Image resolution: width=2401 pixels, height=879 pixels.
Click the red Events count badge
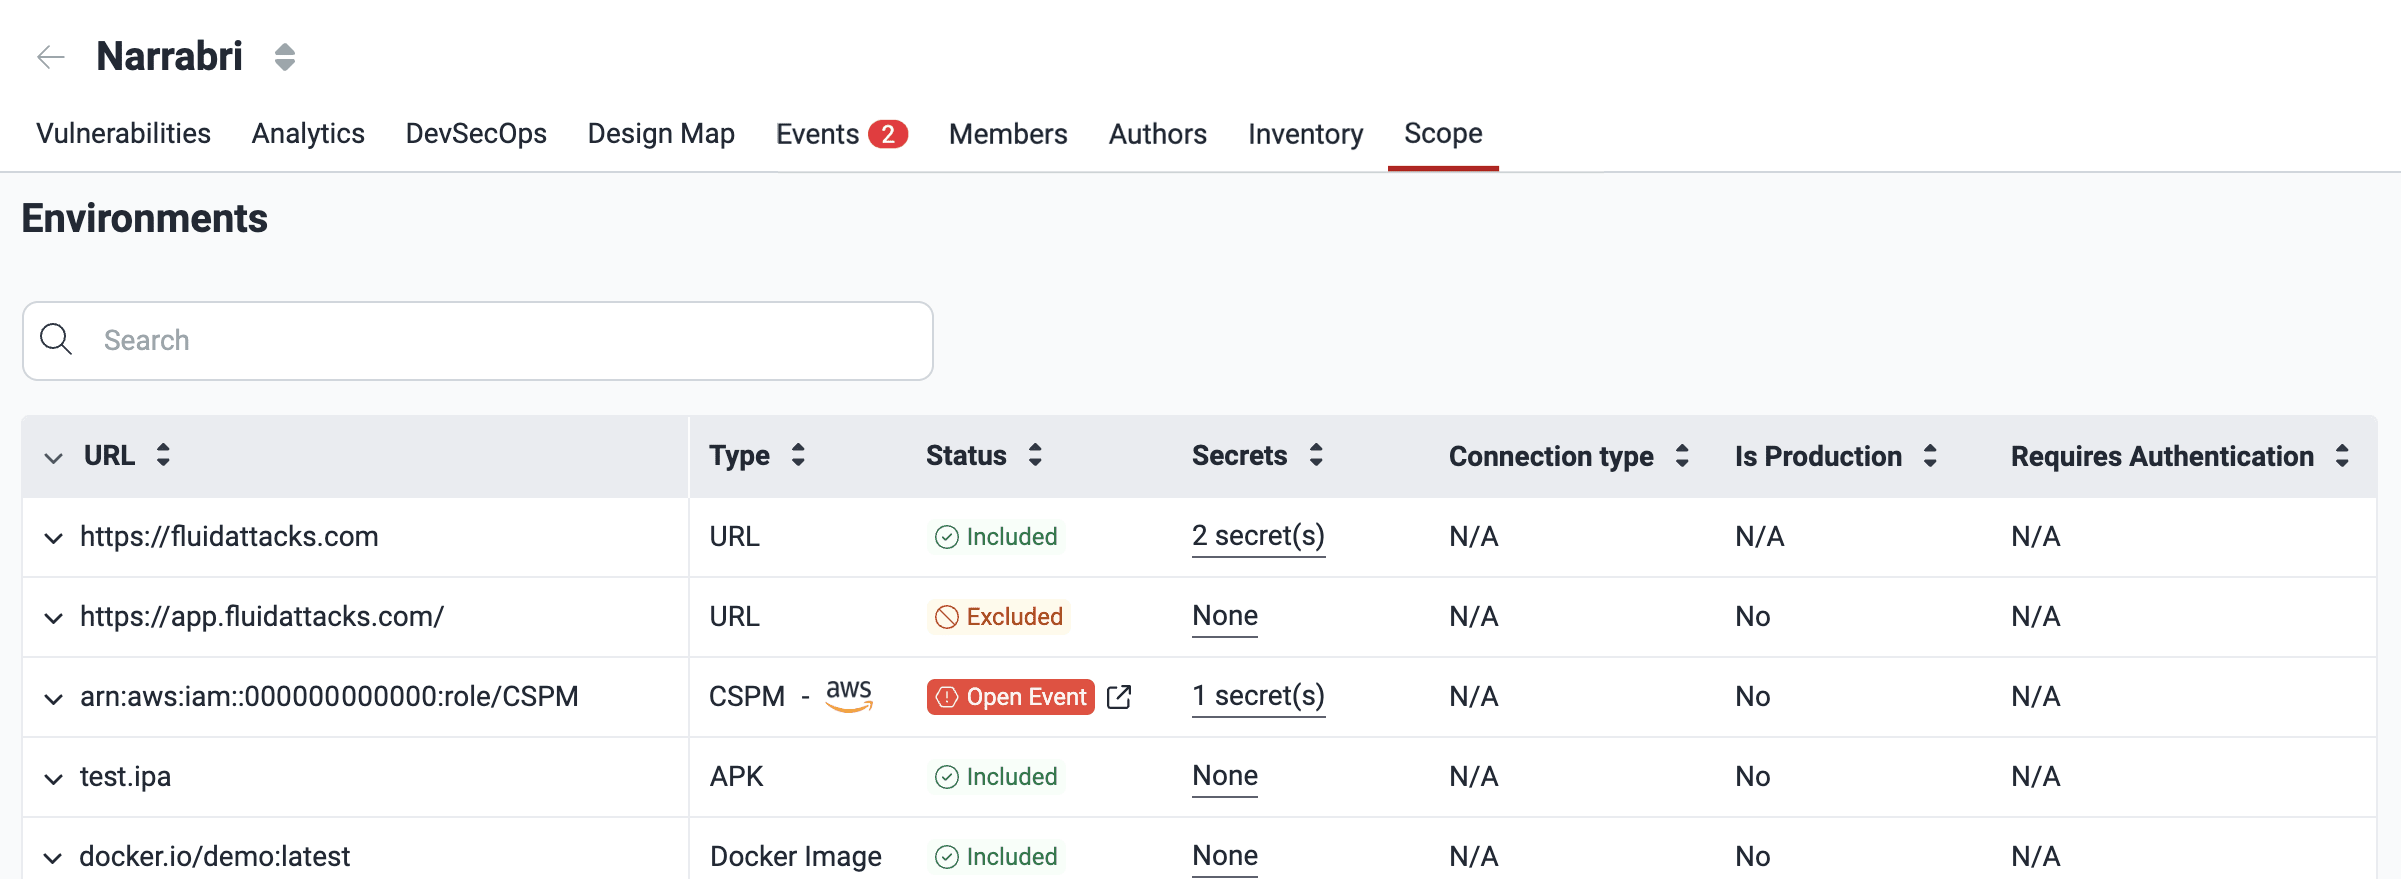(888, 134)
